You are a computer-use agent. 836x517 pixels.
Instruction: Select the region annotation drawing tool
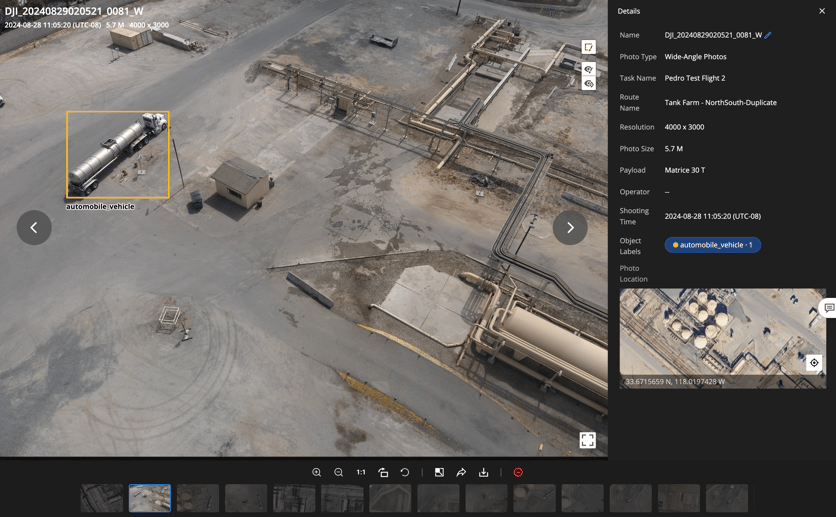point(589,47)
